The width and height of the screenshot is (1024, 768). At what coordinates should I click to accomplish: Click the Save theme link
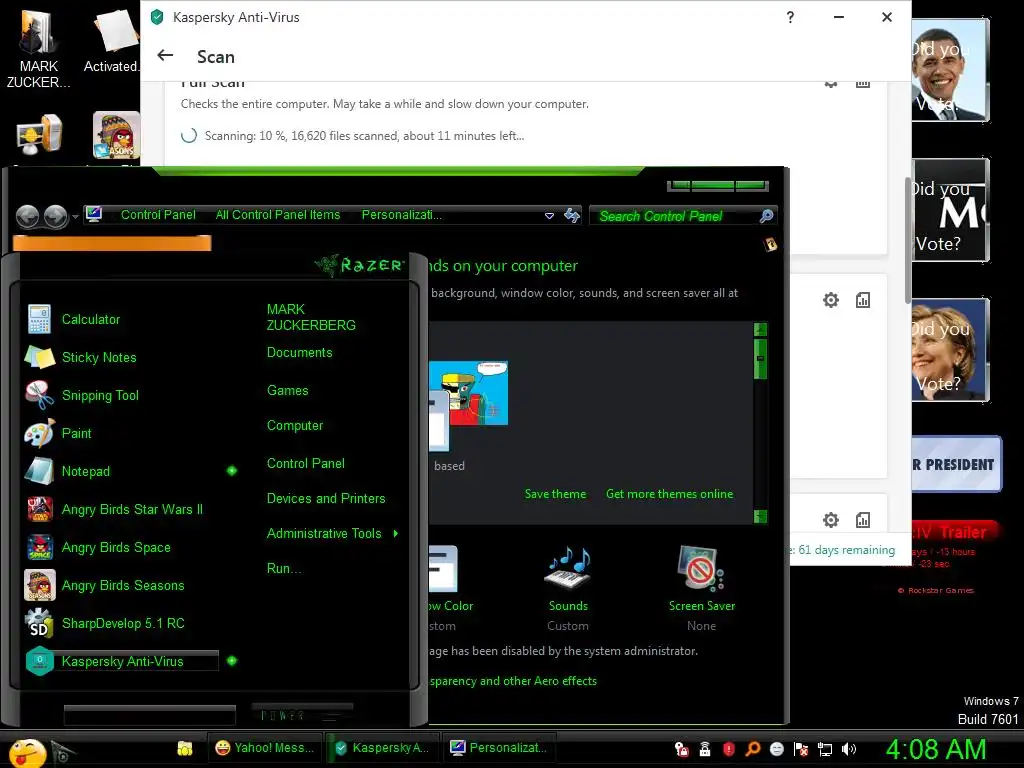tap(555, 494)
